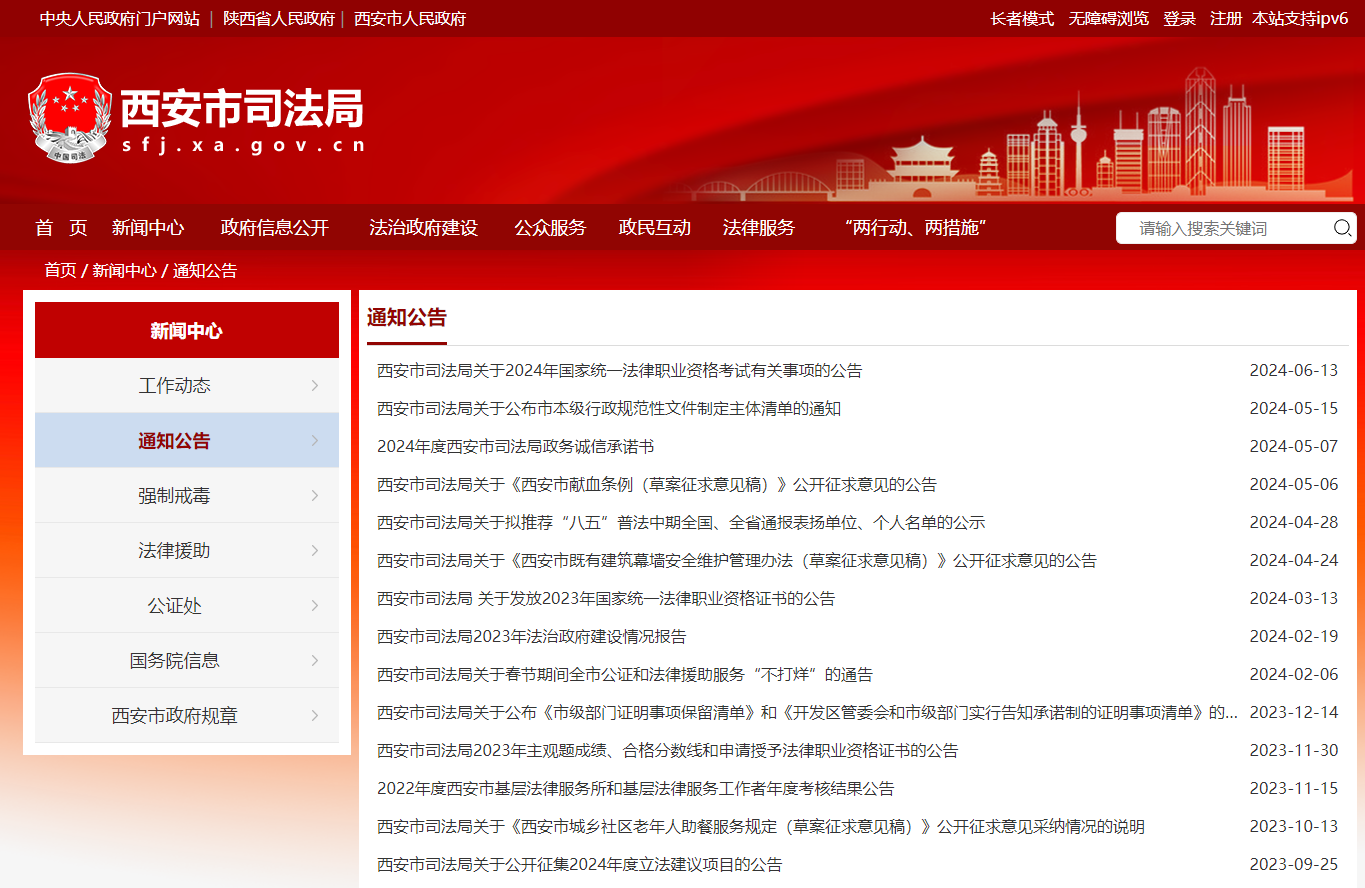
Task: Click the chevron next to 强制戒毒
Action: (315, 496)
